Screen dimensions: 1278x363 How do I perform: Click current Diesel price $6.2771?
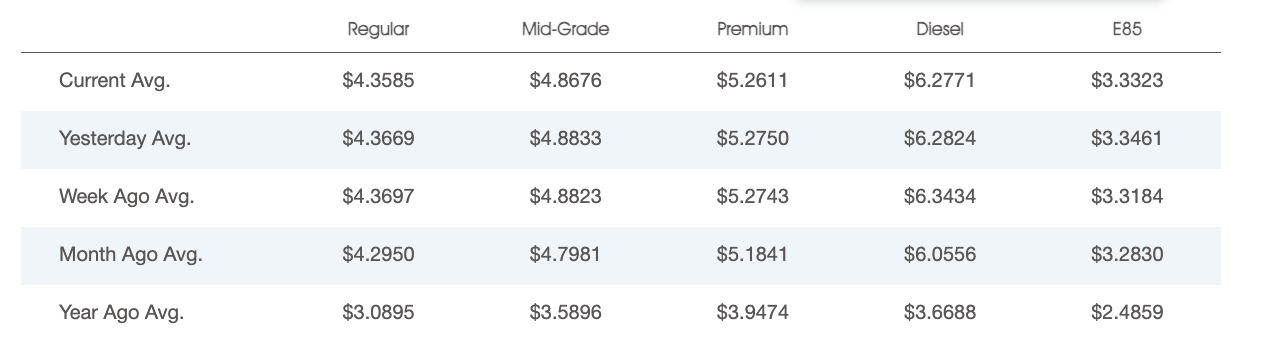point(939,81)
